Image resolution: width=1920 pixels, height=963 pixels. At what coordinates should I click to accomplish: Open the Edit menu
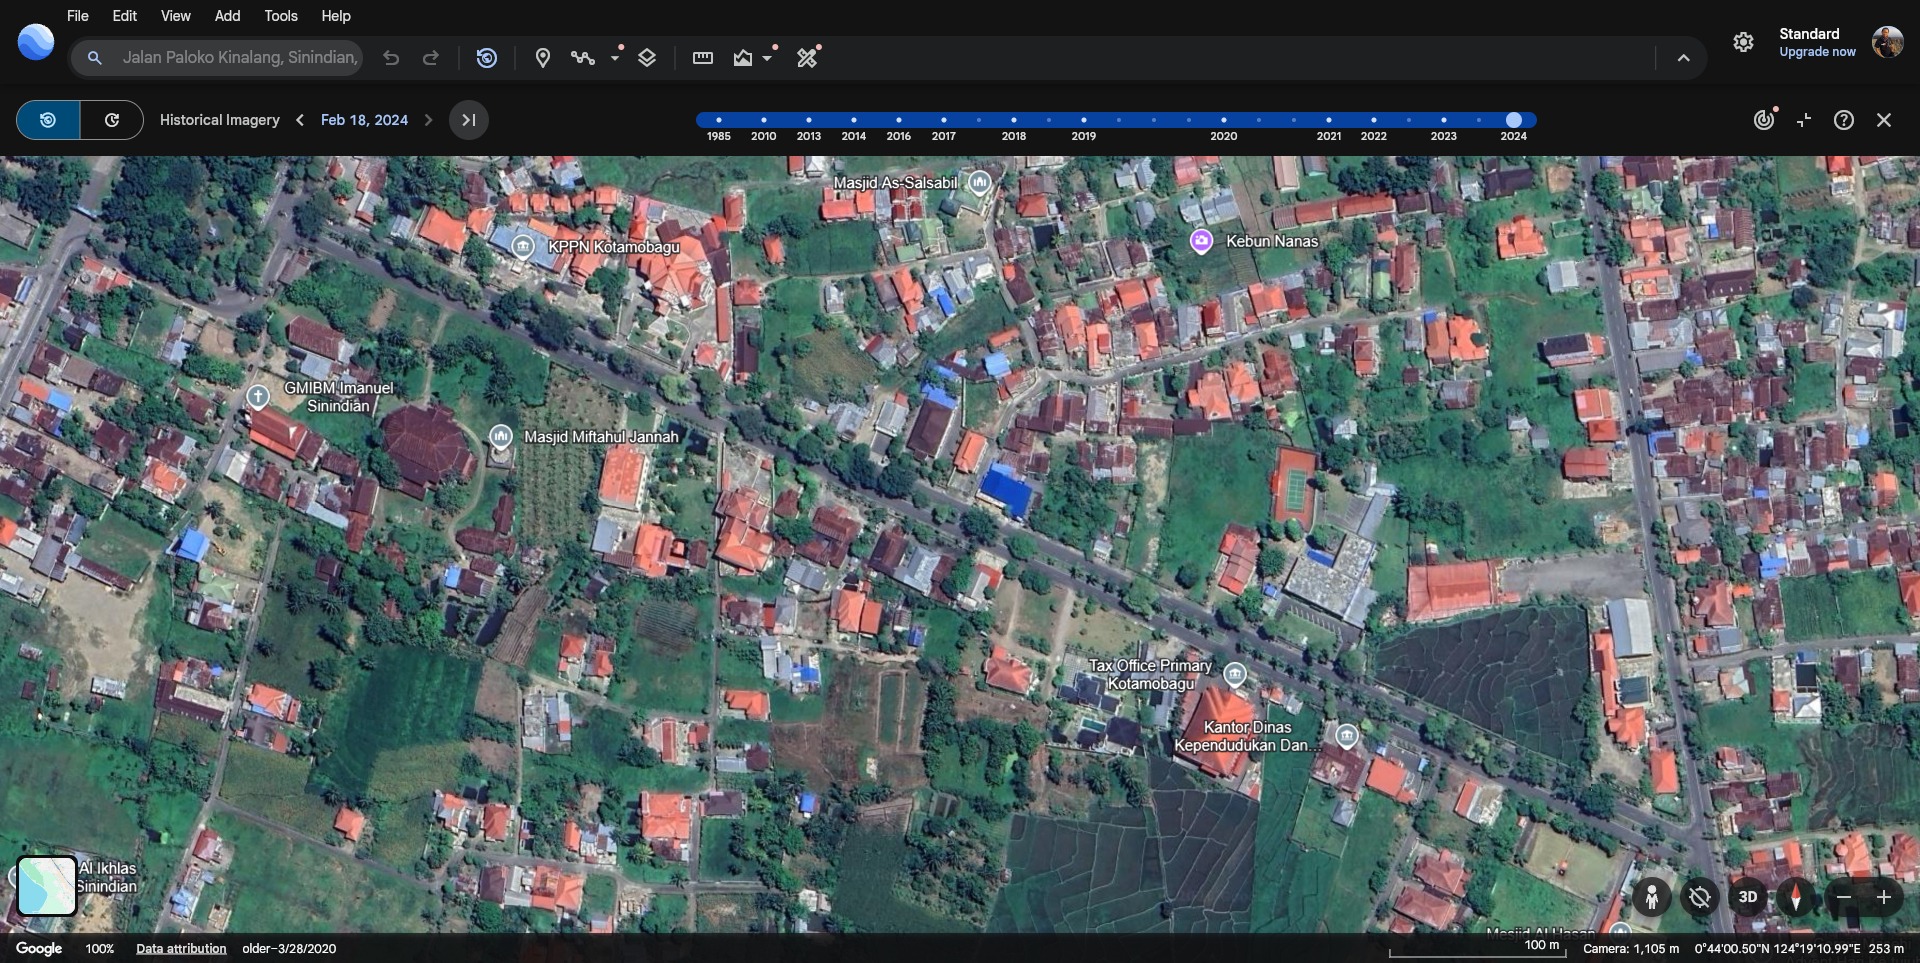pos(125,16)
